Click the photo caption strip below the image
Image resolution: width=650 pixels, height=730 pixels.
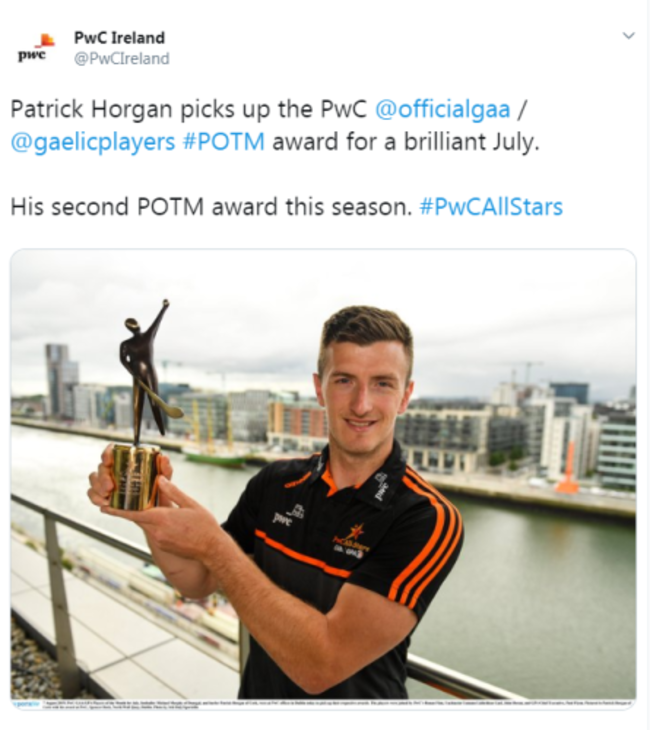point(323,703)
